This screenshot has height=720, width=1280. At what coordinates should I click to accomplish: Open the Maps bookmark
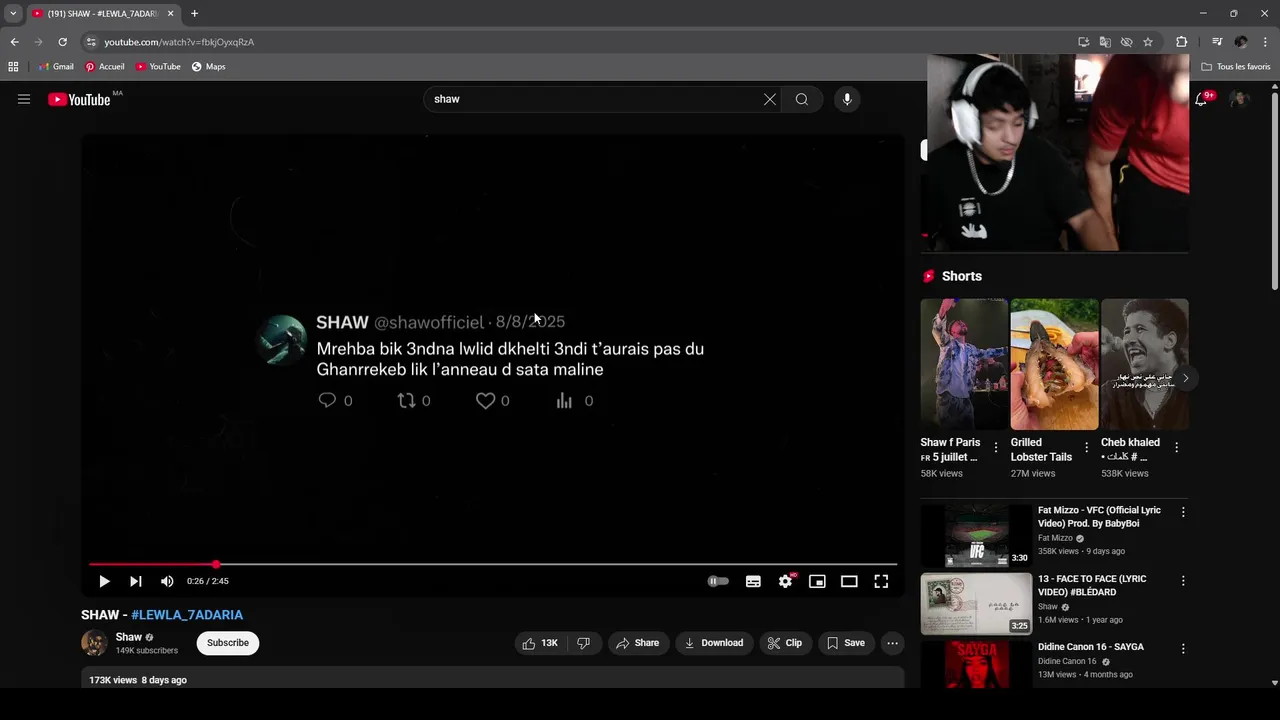(208, 67)
